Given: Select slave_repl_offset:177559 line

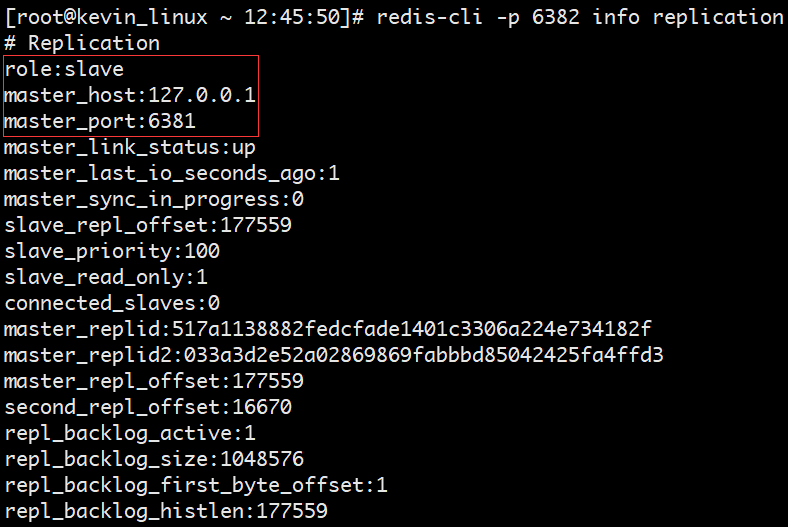Looking at the screenshot, I should [148, 226].
